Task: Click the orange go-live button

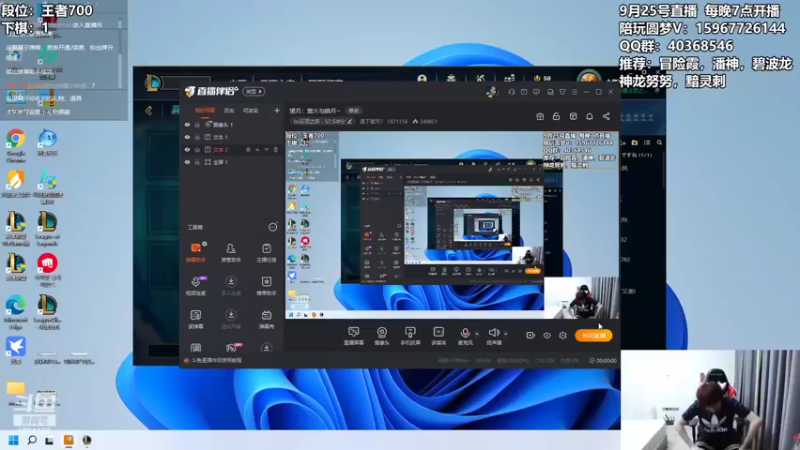Action: click(594, 335)
